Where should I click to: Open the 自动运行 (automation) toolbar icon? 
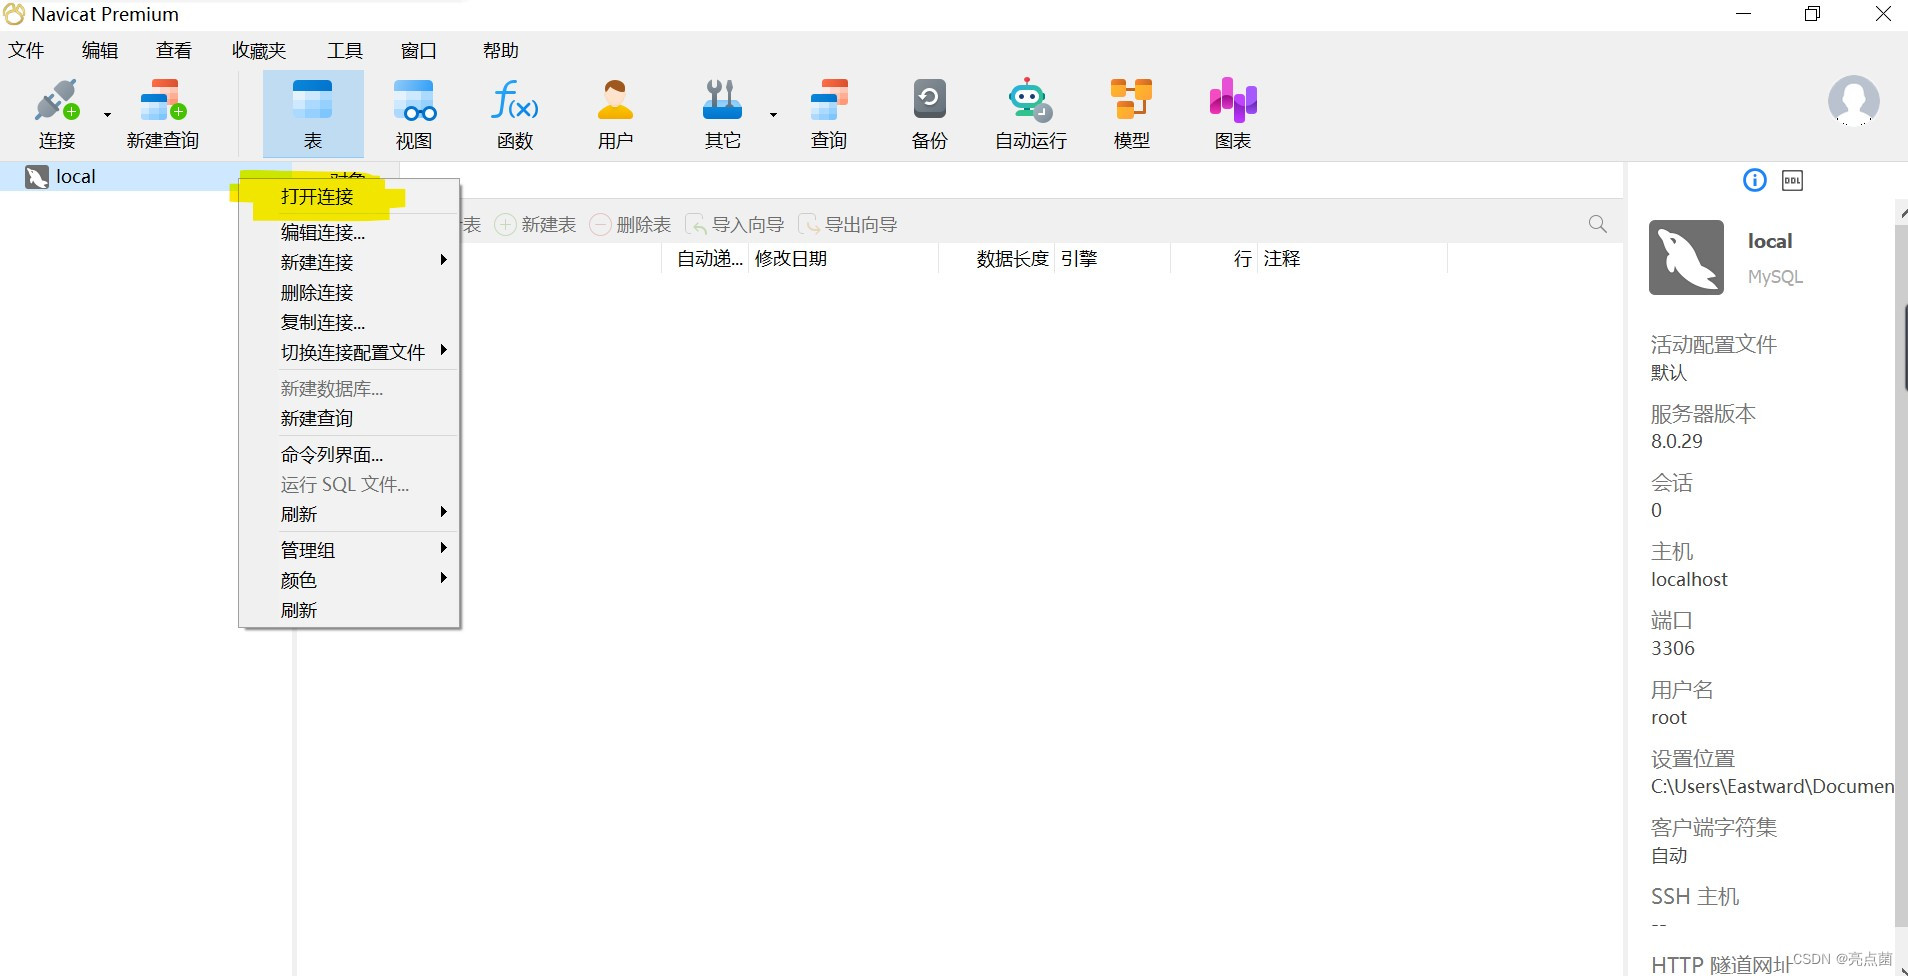(x=1030, y=113)
